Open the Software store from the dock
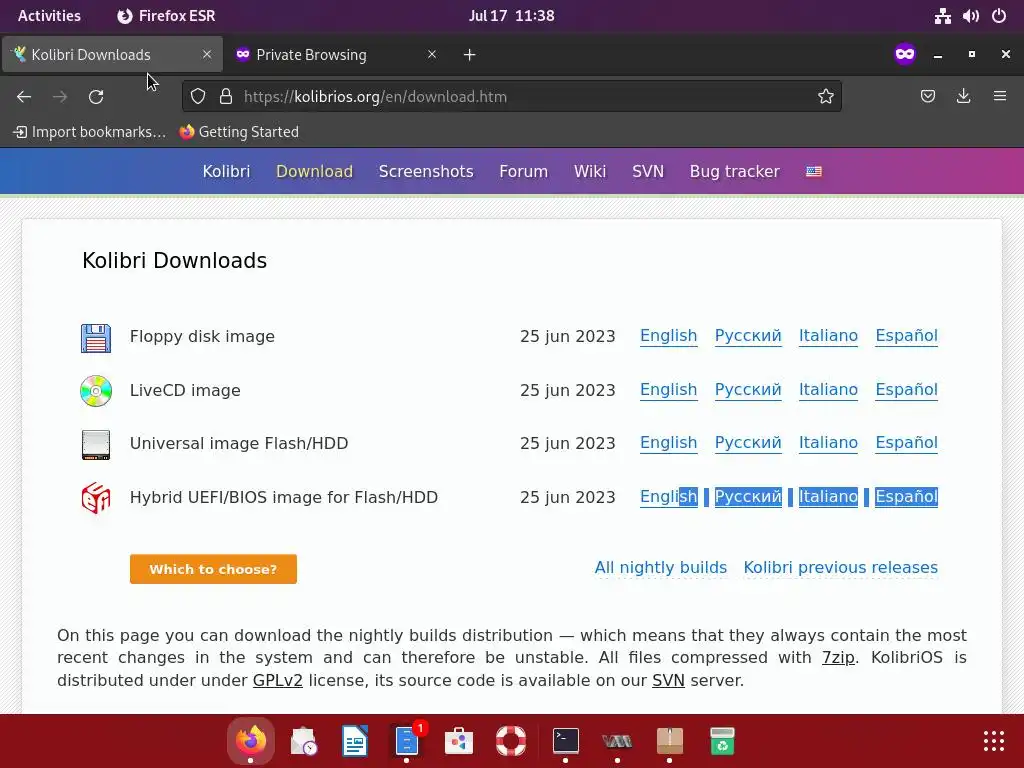Image resolution: width=1024 pixels, height=768 pixels. pyautogui.click(x=459, y=741)
